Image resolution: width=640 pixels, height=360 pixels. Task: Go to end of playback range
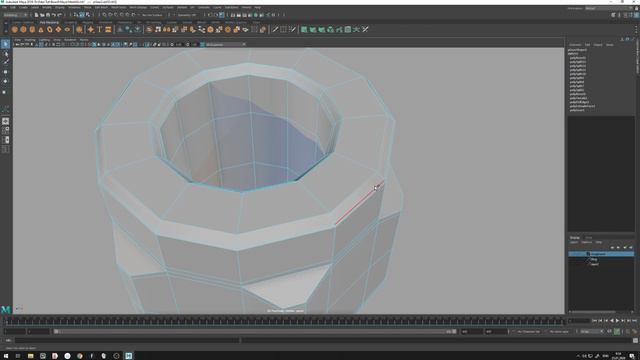[x=635, y=321]
